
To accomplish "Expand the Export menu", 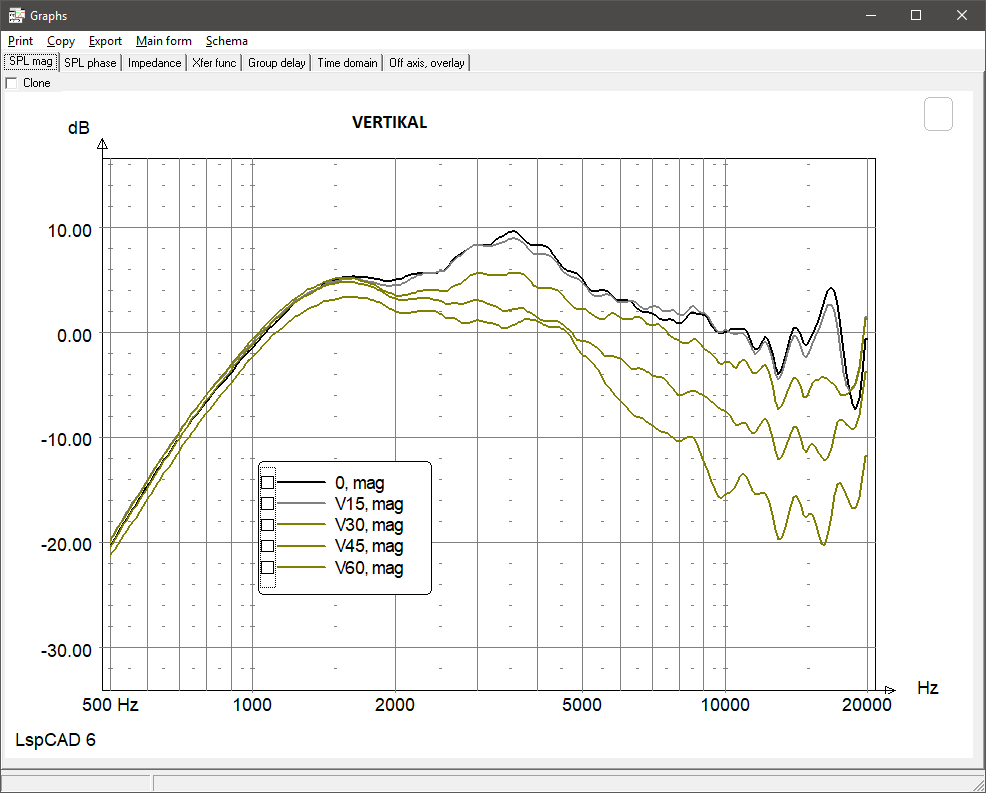I will (105, 41).
